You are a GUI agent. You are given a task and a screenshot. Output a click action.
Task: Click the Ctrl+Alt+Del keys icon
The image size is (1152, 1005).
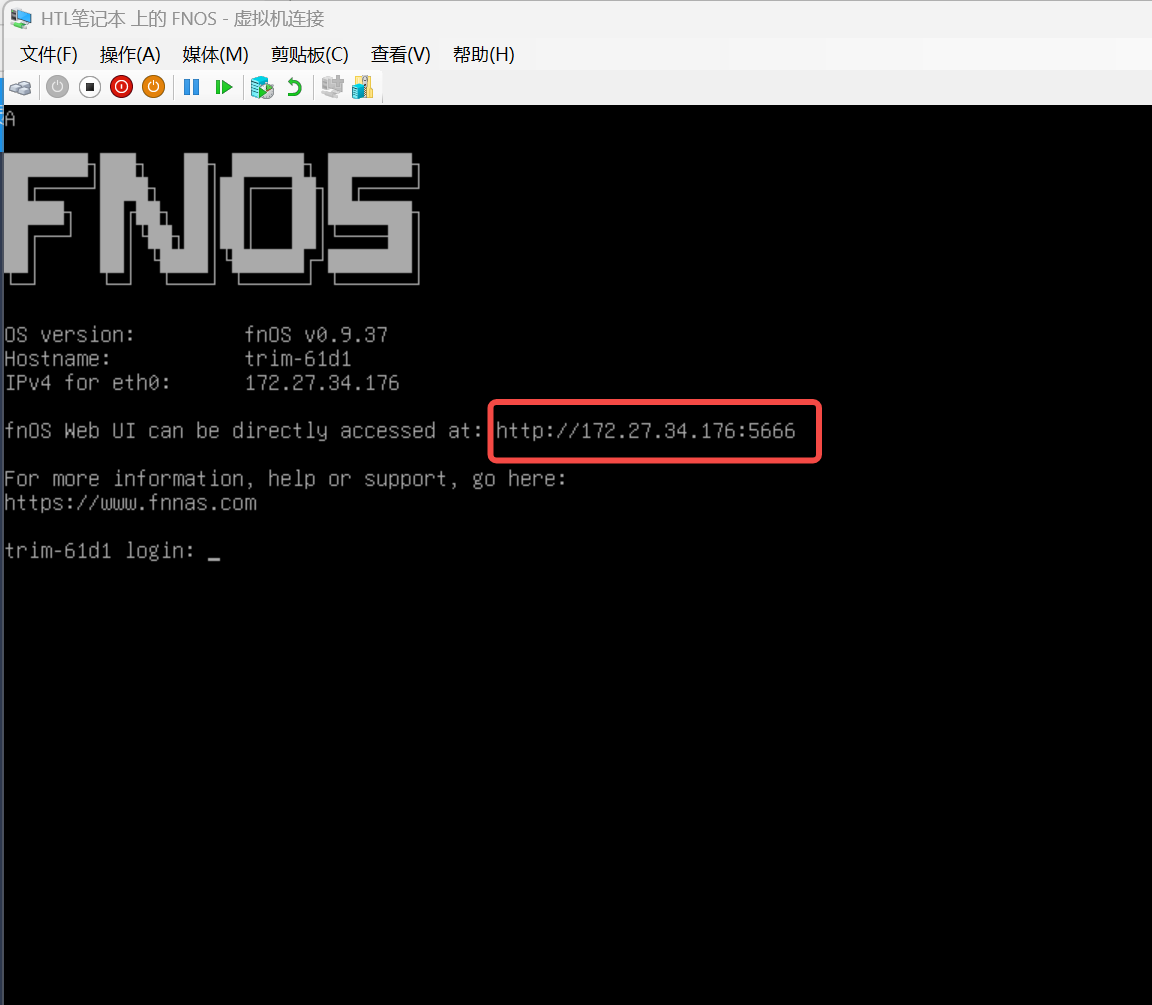[21, 87]
